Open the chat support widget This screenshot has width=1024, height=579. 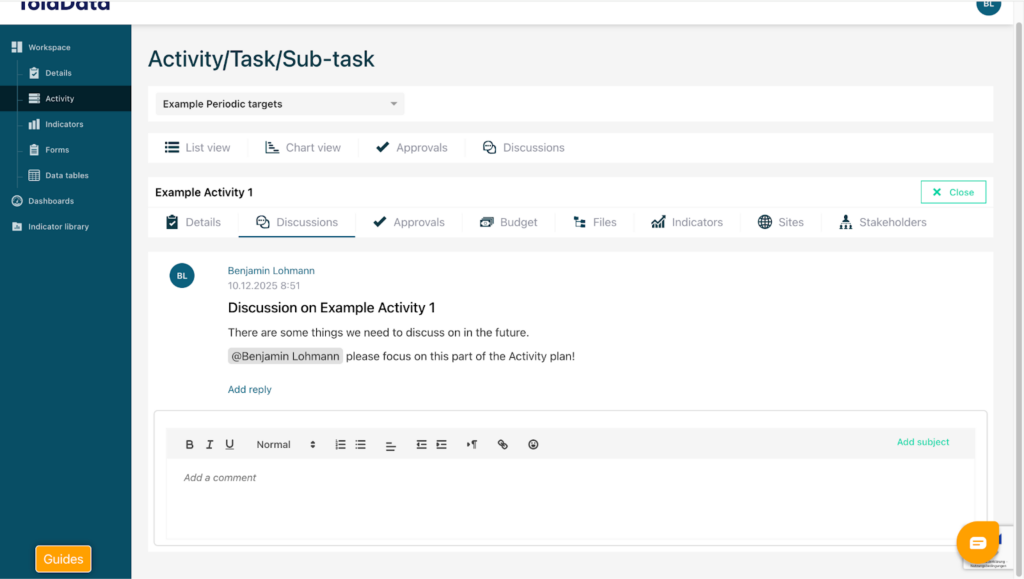(977, 542)
